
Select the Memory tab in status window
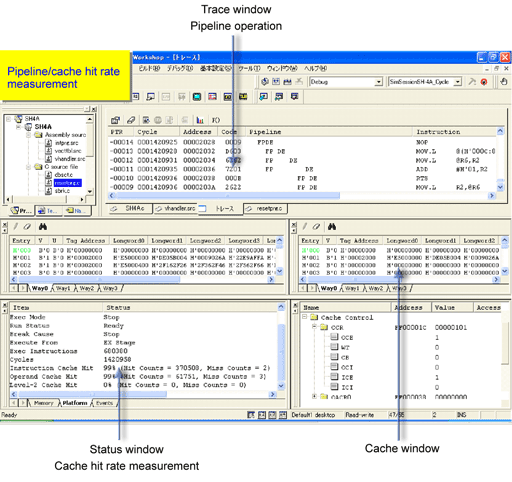pos(43,403)
